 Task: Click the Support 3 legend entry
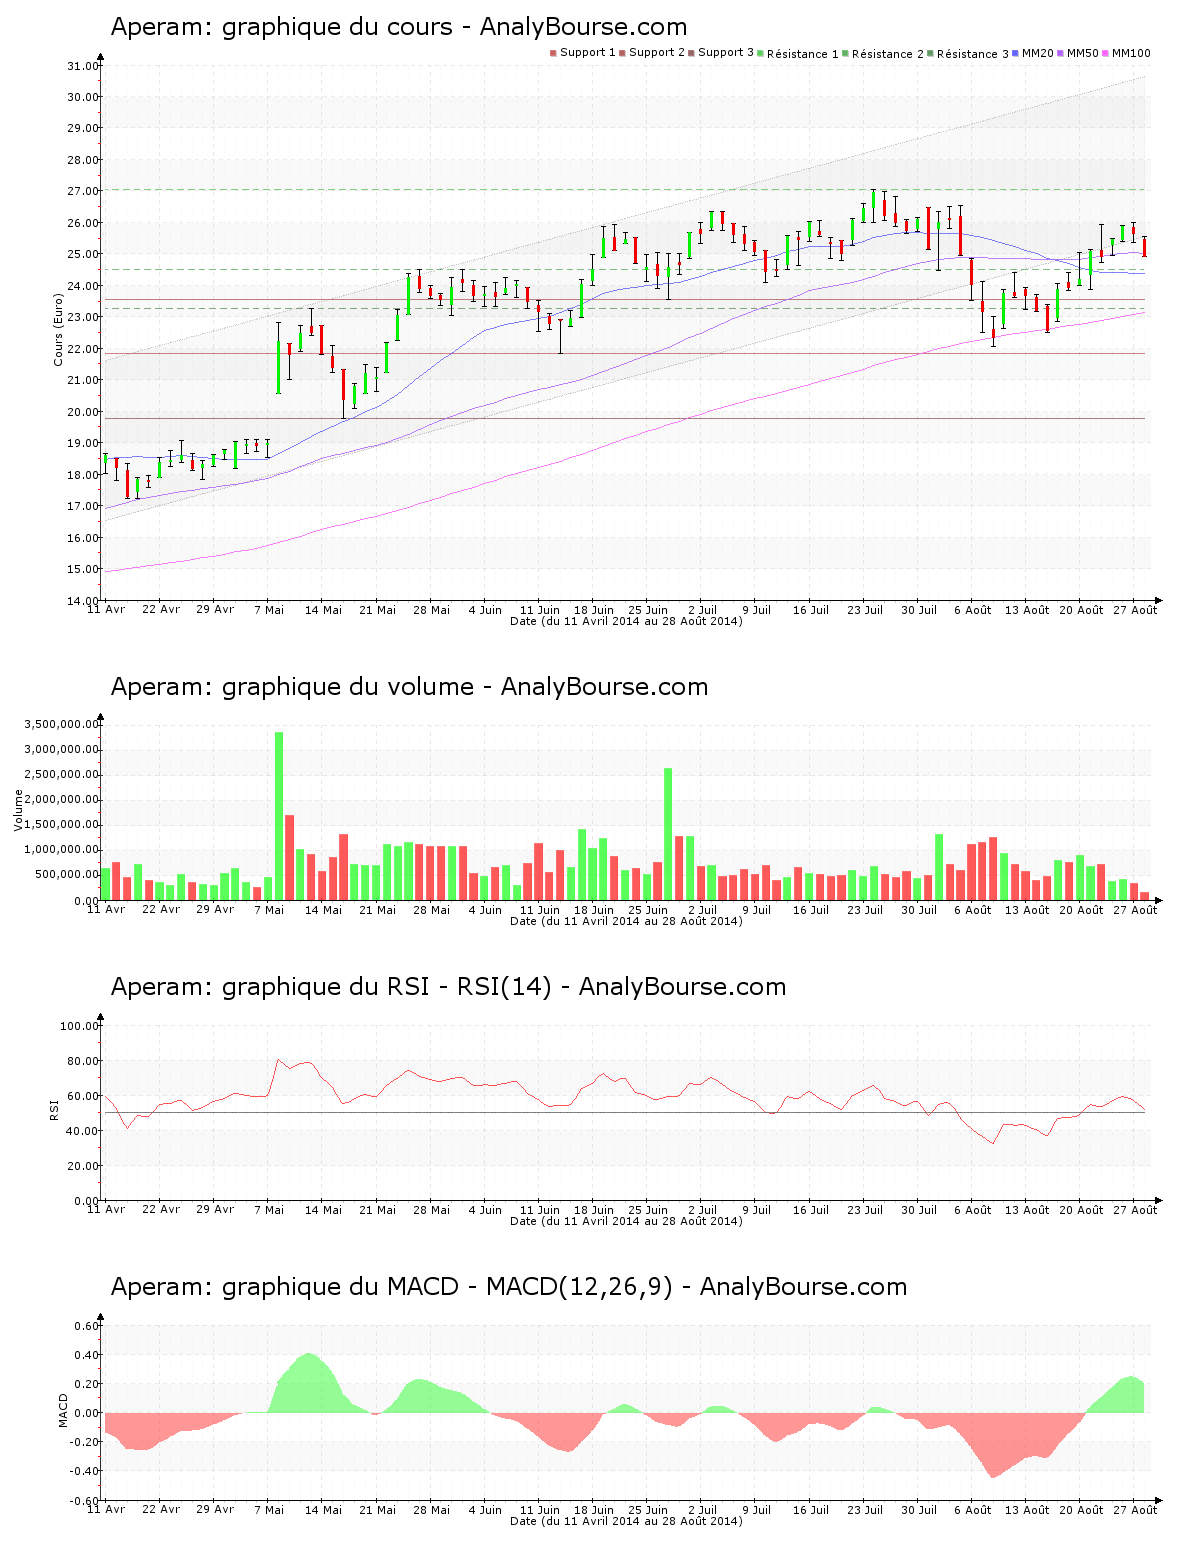tap(721, 53)
